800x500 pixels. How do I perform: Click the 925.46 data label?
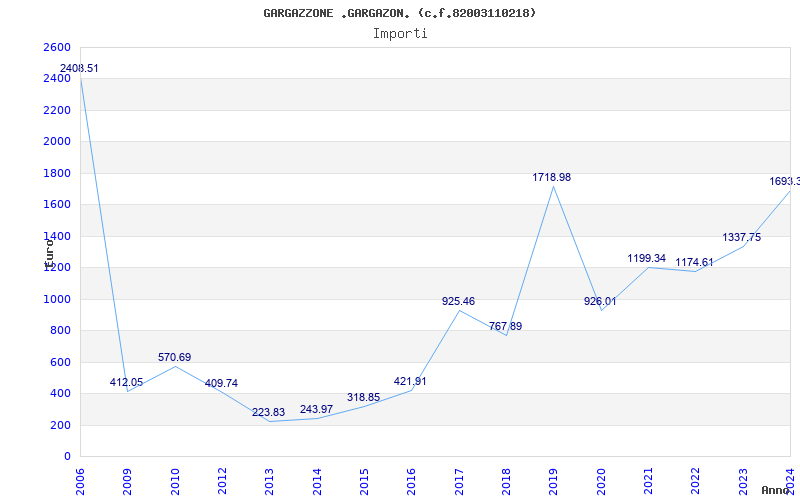pyautogui.click(x=459, y=301)
